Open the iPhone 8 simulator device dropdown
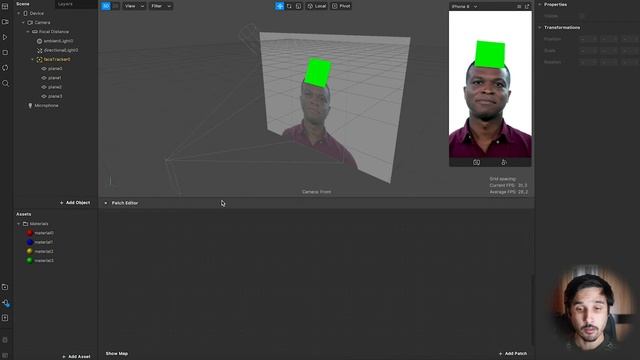 pos(464,7)
